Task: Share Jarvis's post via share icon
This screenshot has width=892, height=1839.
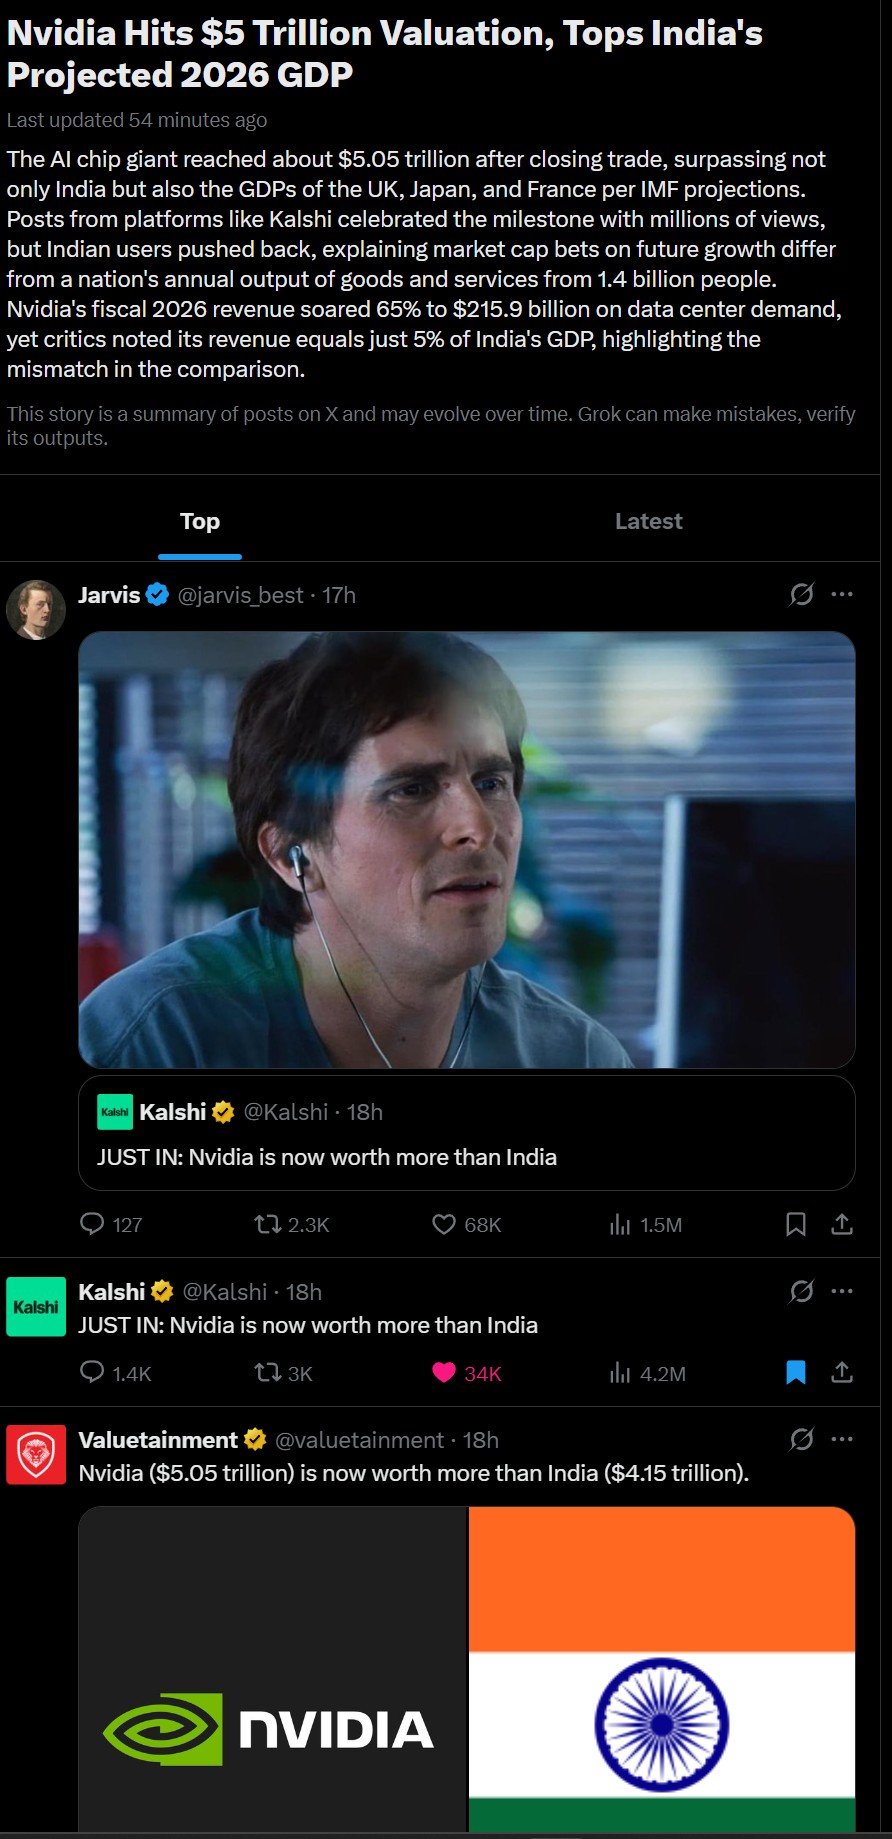Action: (x=842, y=1224)
